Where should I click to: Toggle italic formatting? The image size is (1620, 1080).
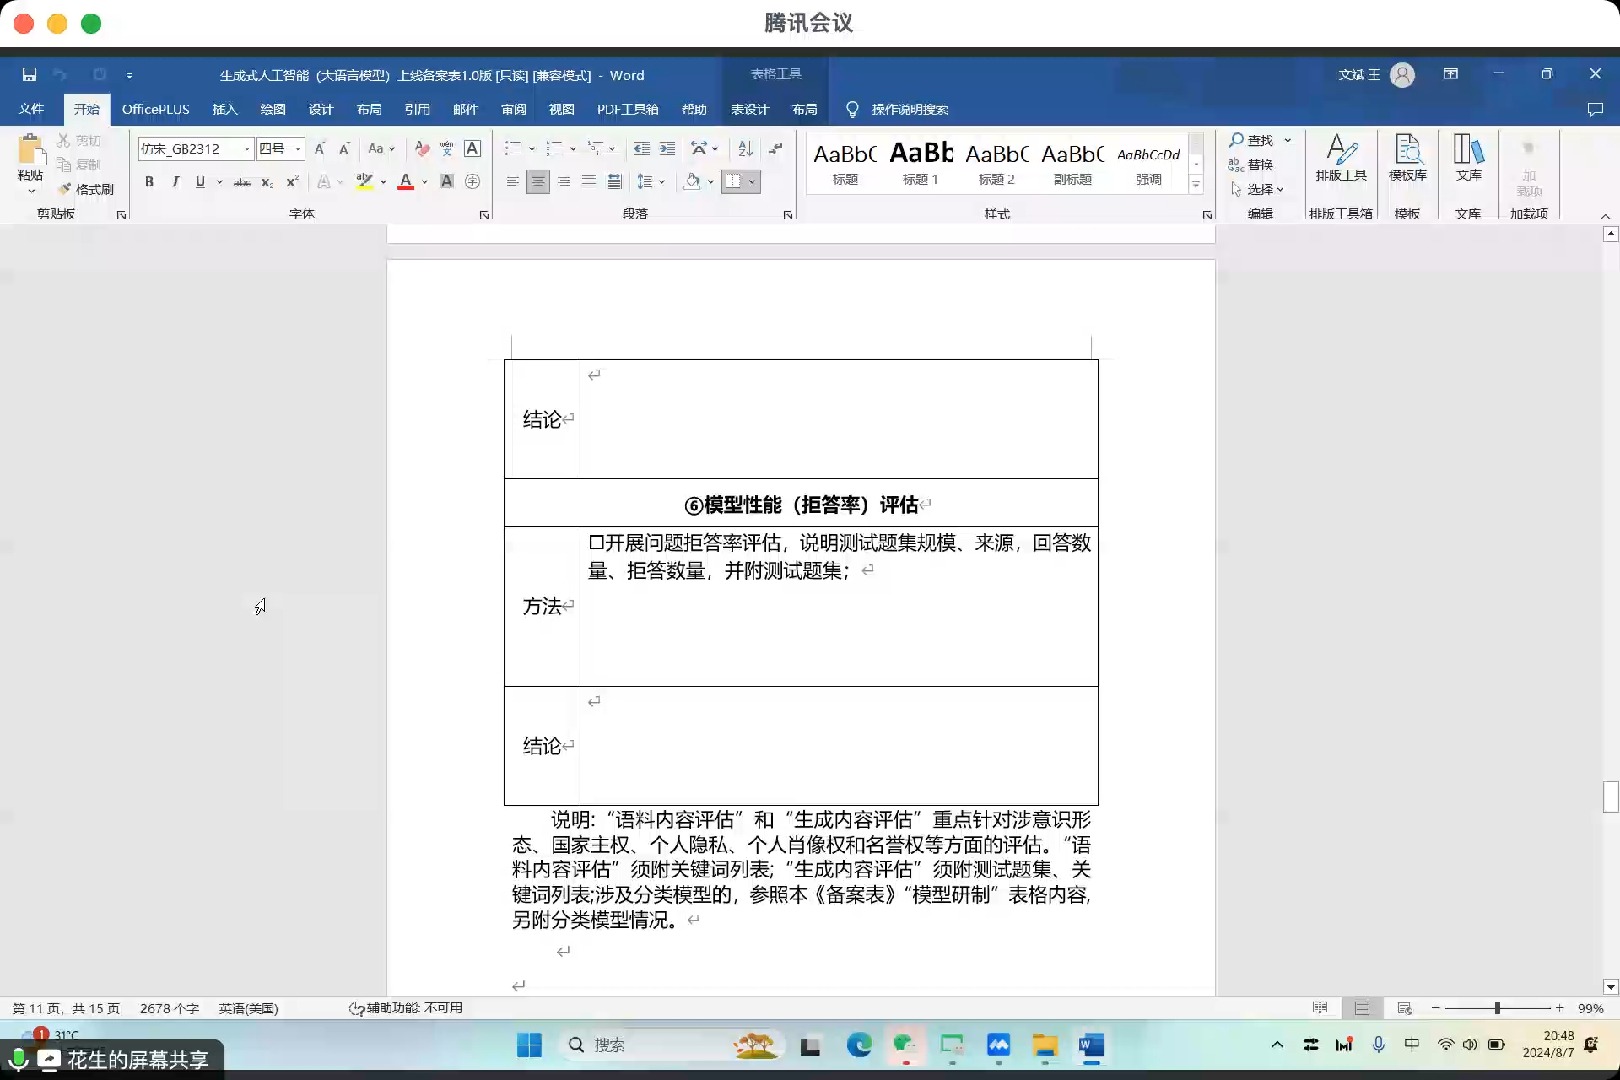175,182
